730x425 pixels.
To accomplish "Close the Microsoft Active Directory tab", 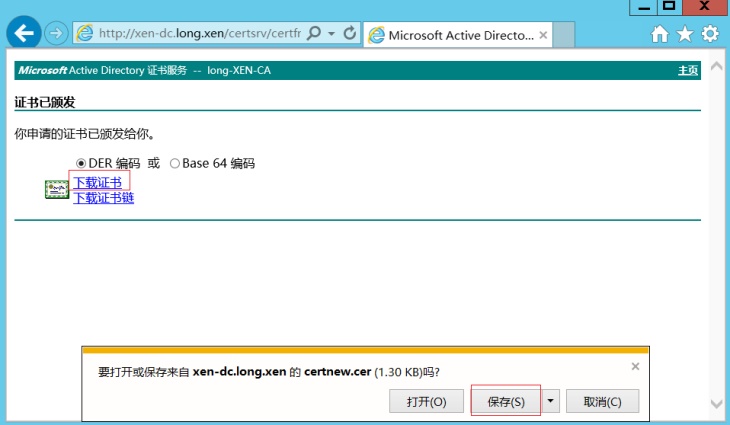I will tap(543, 35).
